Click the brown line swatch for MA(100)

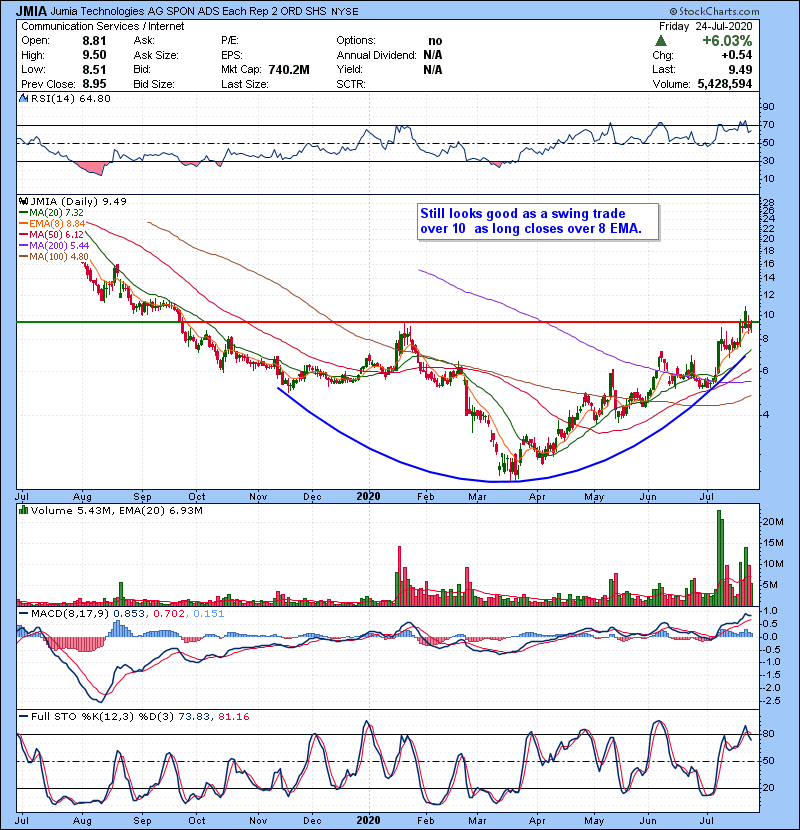[24, 257]
